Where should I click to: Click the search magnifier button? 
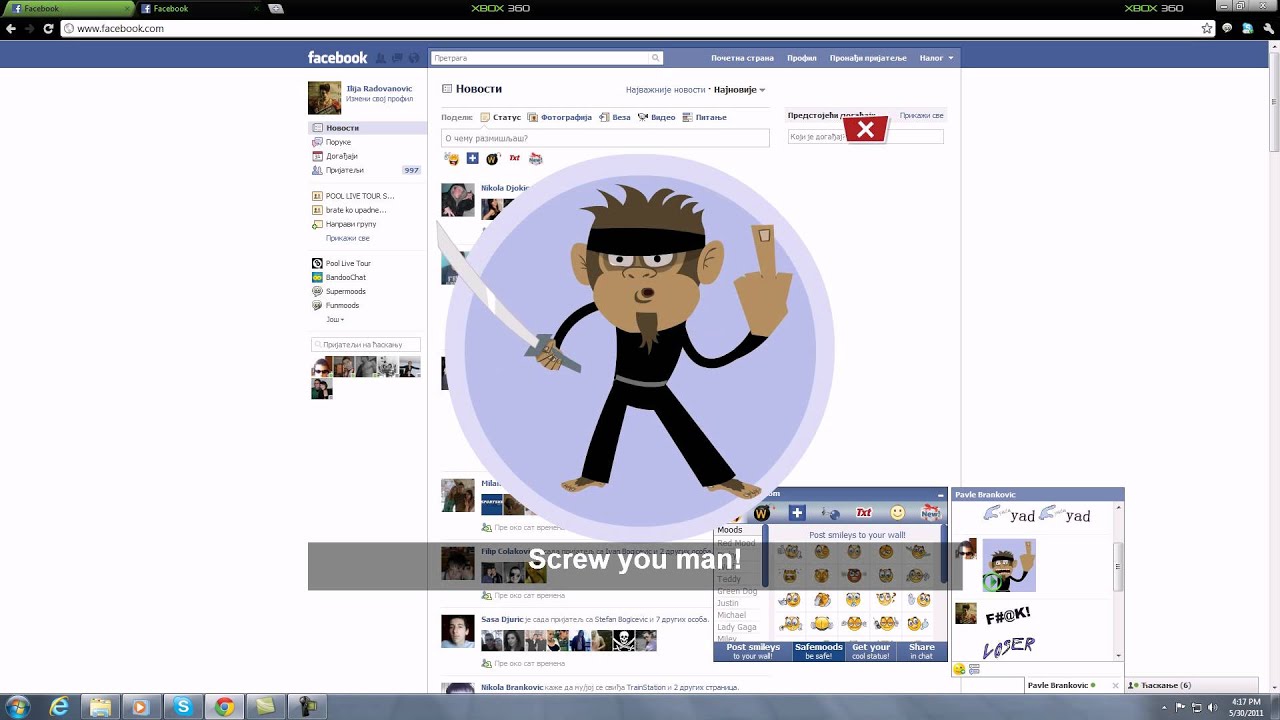coord(655,58)
